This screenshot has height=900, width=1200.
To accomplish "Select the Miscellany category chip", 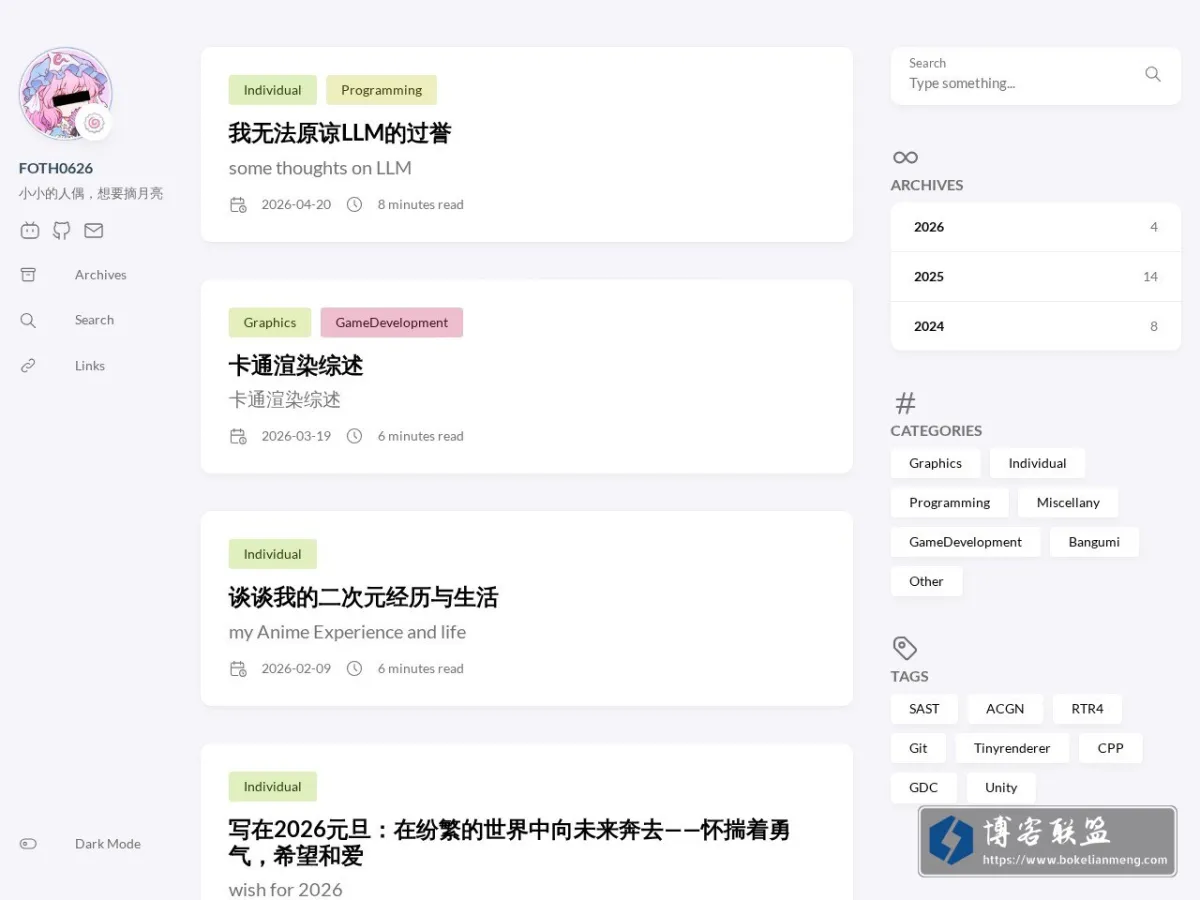I will pyautogui.click(x=1068, y=503).
